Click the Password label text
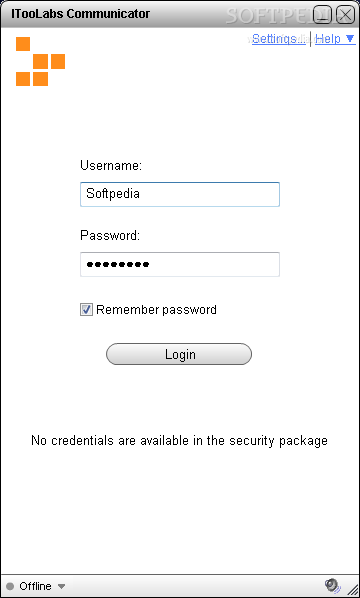The image size is (360, 598). [110, 236]
